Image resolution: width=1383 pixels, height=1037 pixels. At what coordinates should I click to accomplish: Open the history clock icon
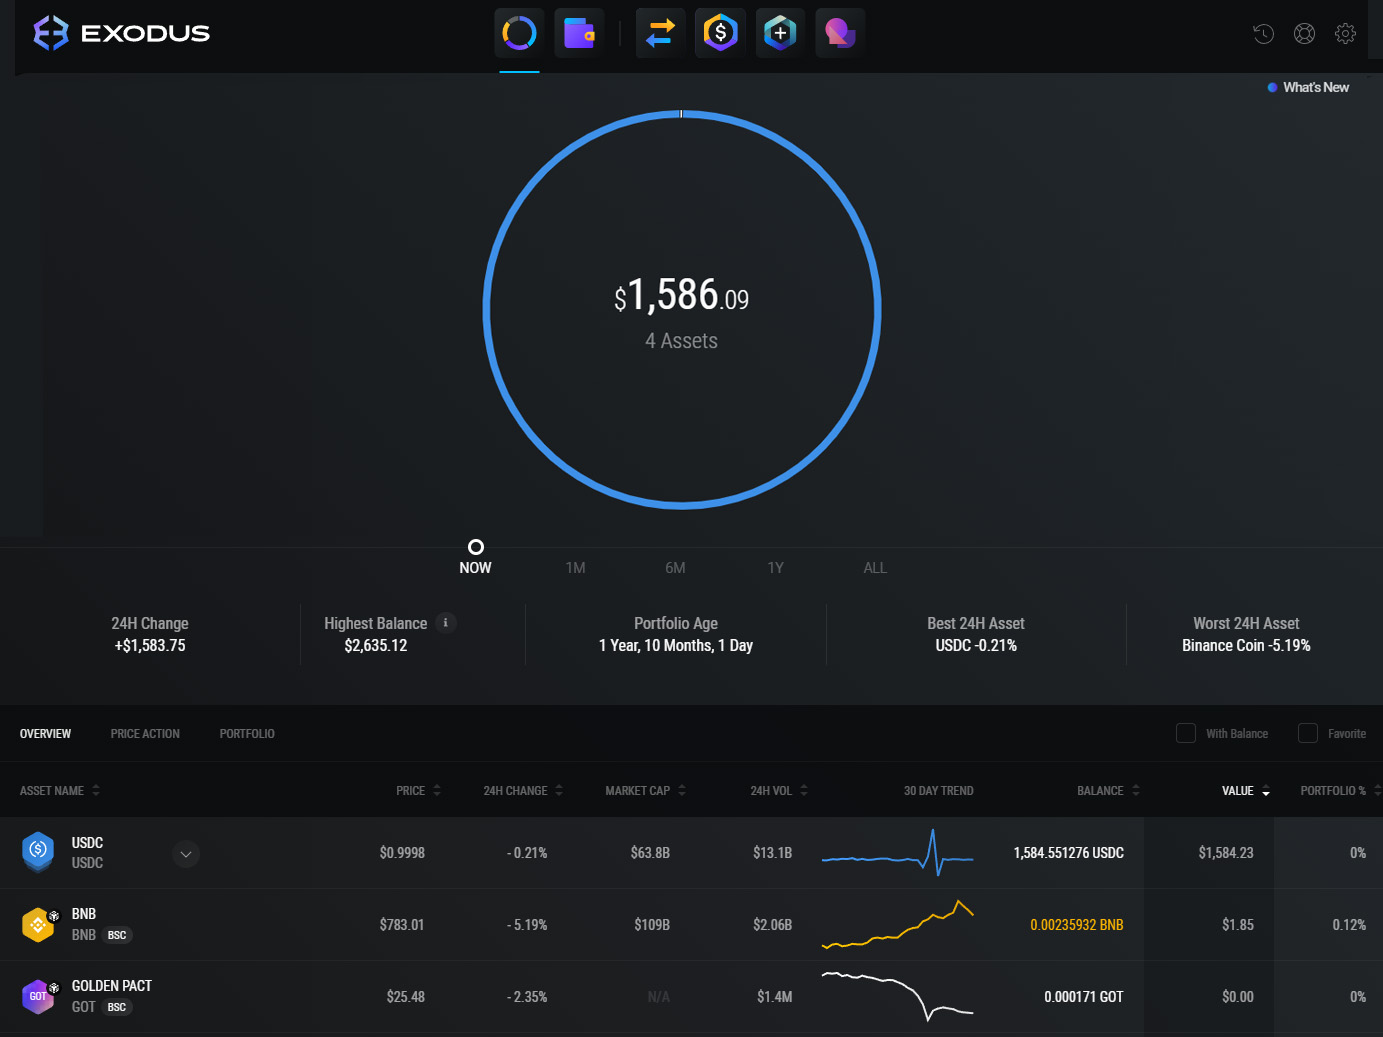[x=1264, y=34]
